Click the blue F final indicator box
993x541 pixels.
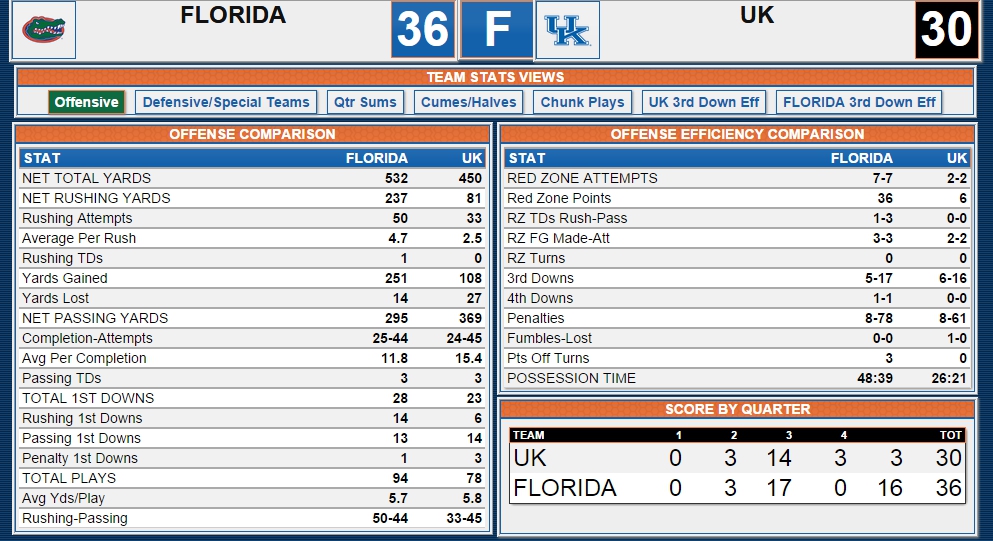pos(496,30)
